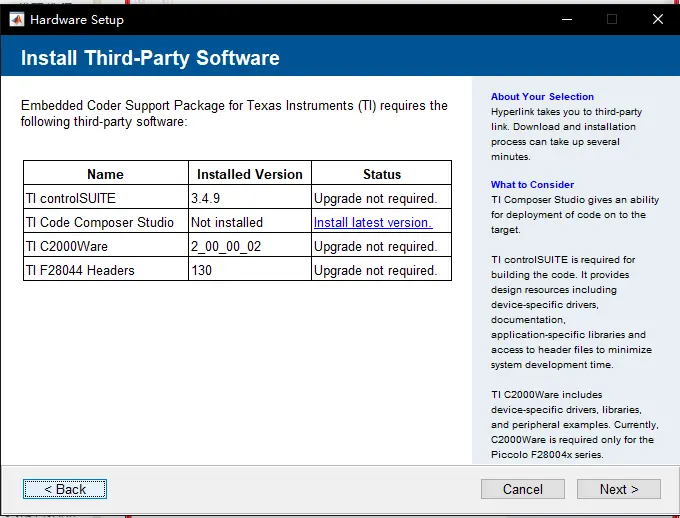Minimize the Hardware Setup window

[x=567, y=20]
